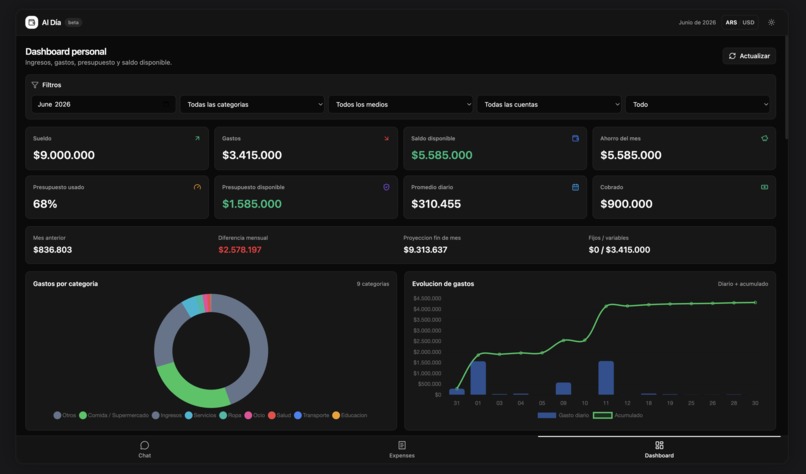The height and width of the screenshot is (474, 806).
Task: Click the Promedio diario calendar icon
Action: coord(575,187)
